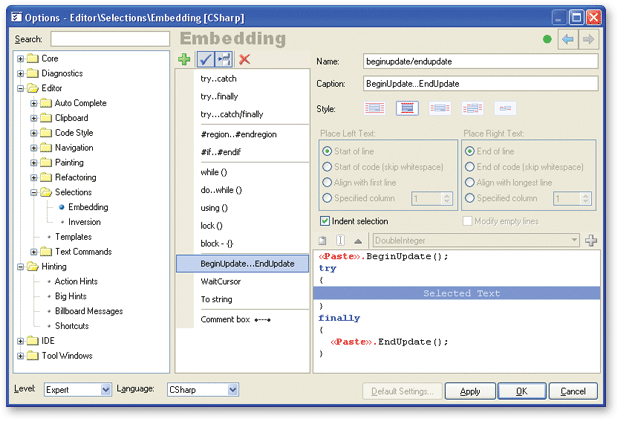Click the Cancel button

click(573, 391)
